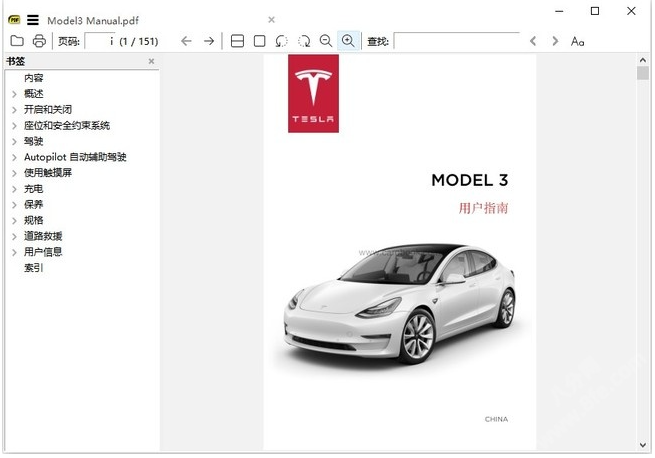
Task: Click the MODEL 3 title text
Action: (x=470, y=180)
